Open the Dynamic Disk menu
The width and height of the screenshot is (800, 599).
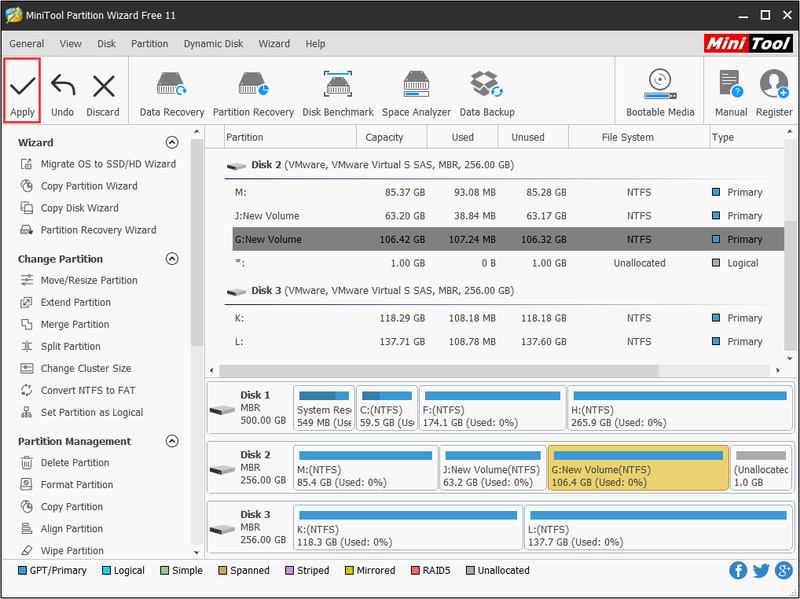click(213, 44)
